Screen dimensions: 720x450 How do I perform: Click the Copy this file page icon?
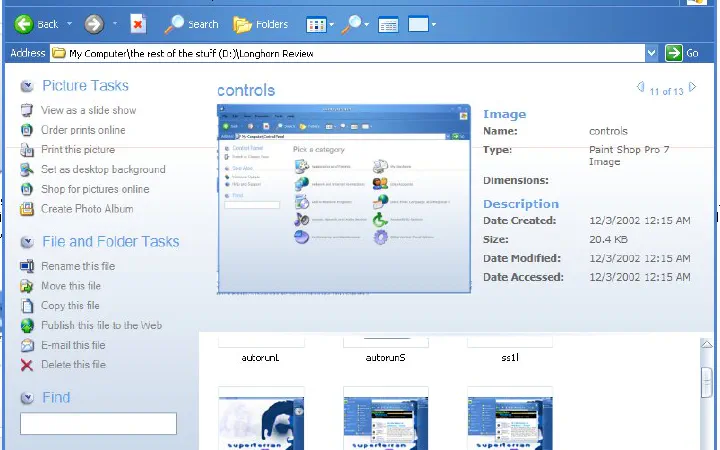coord(27,306)
